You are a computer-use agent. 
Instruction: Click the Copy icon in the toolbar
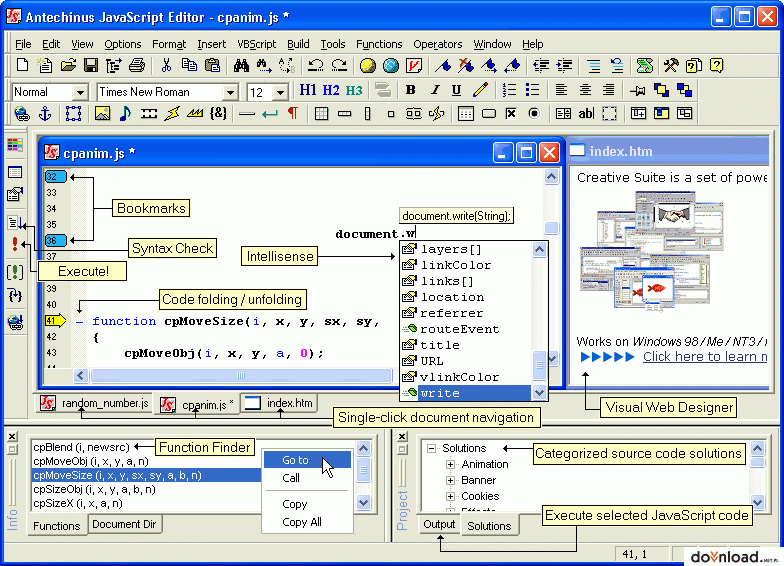pos(189,65)
